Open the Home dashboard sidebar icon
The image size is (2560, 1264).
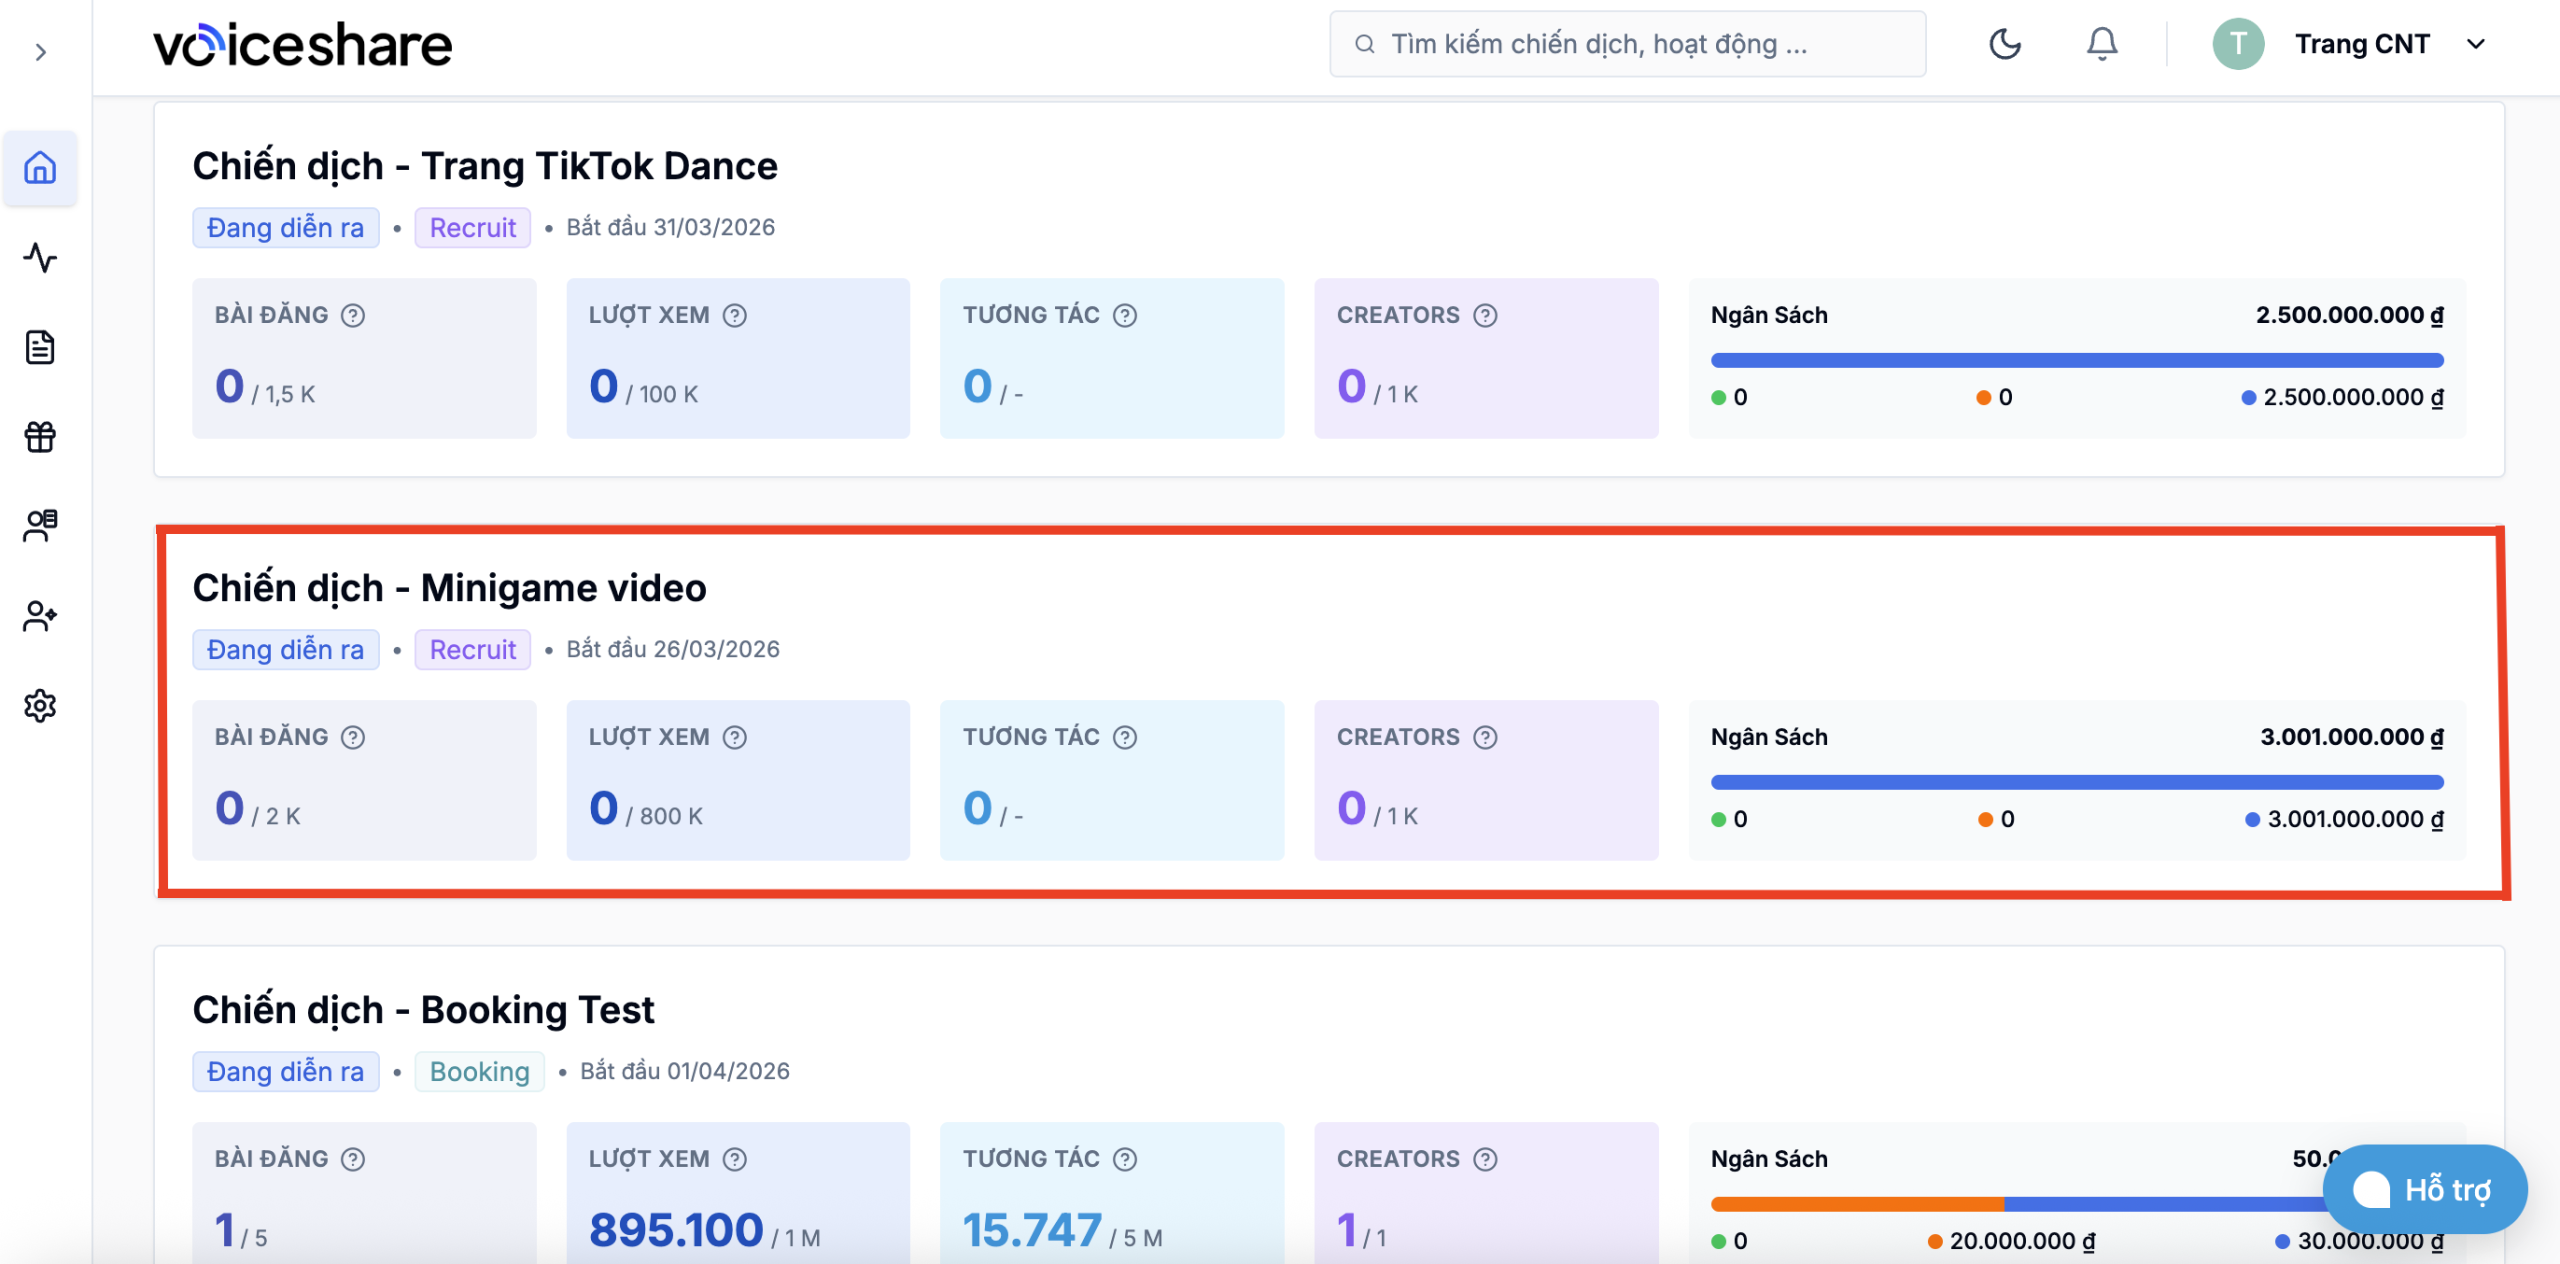pos(40,168)
